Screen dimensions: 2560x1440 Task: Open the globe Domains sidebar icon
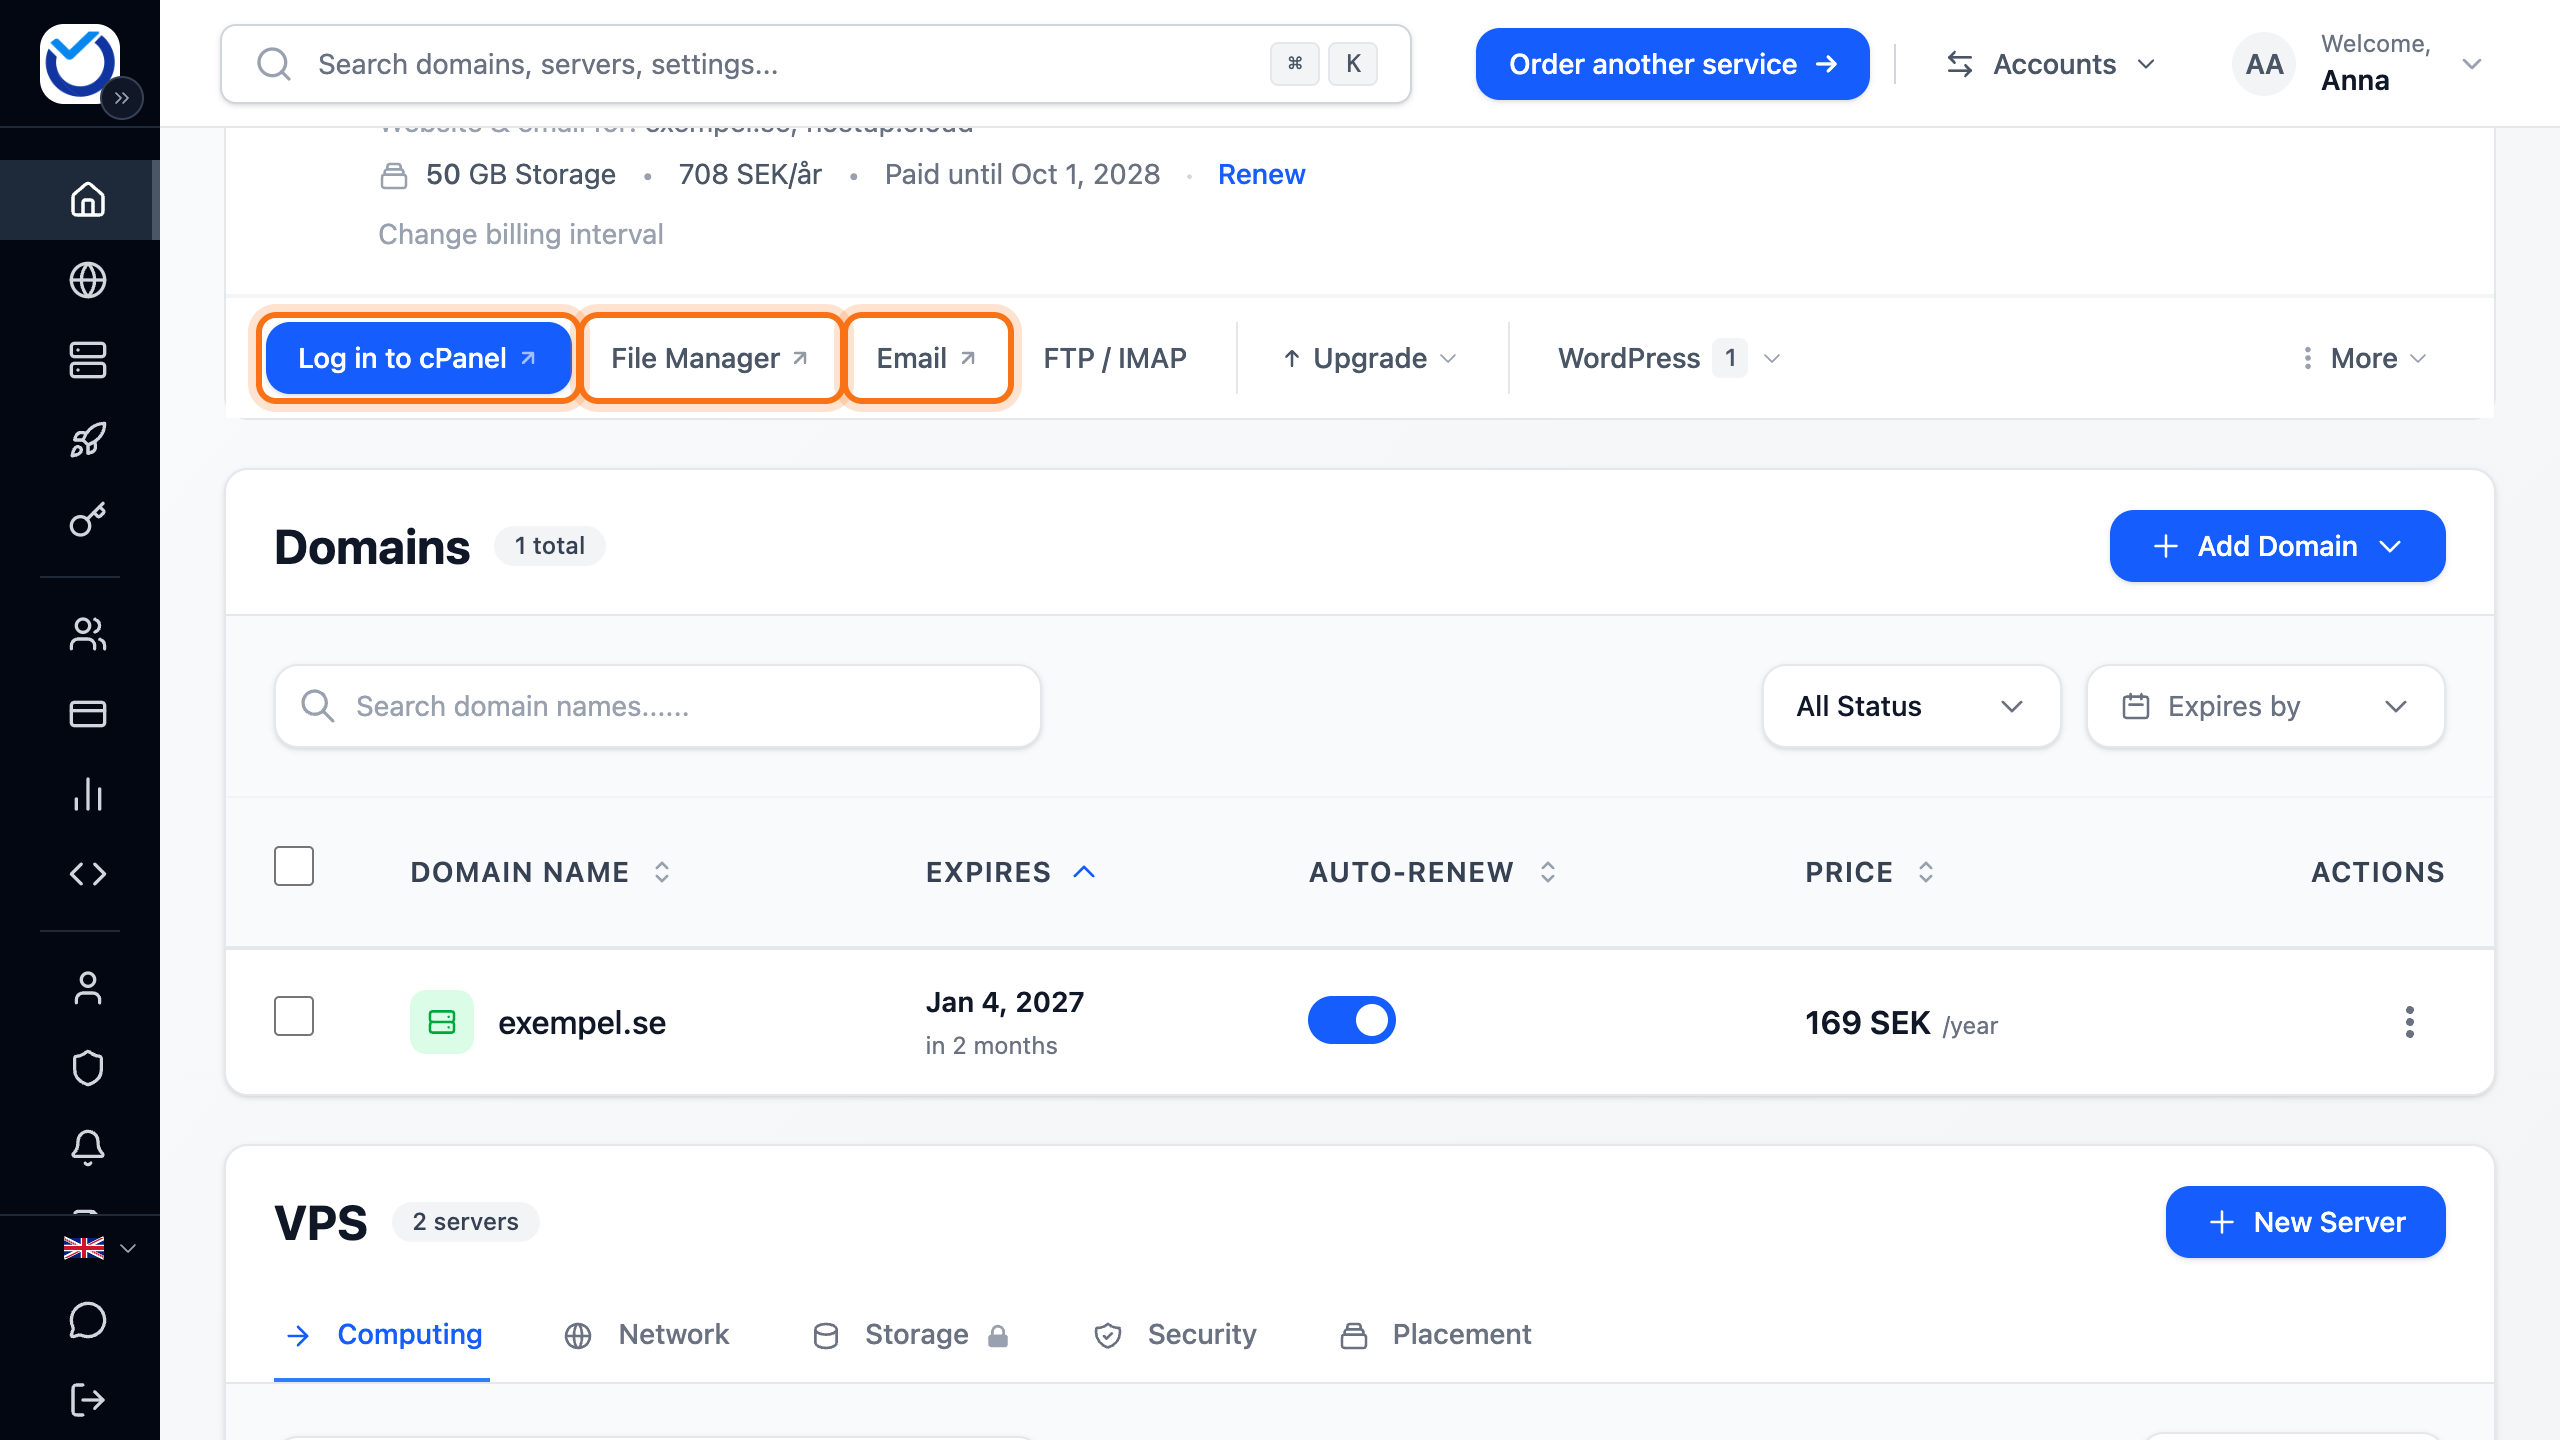point(88,280)
